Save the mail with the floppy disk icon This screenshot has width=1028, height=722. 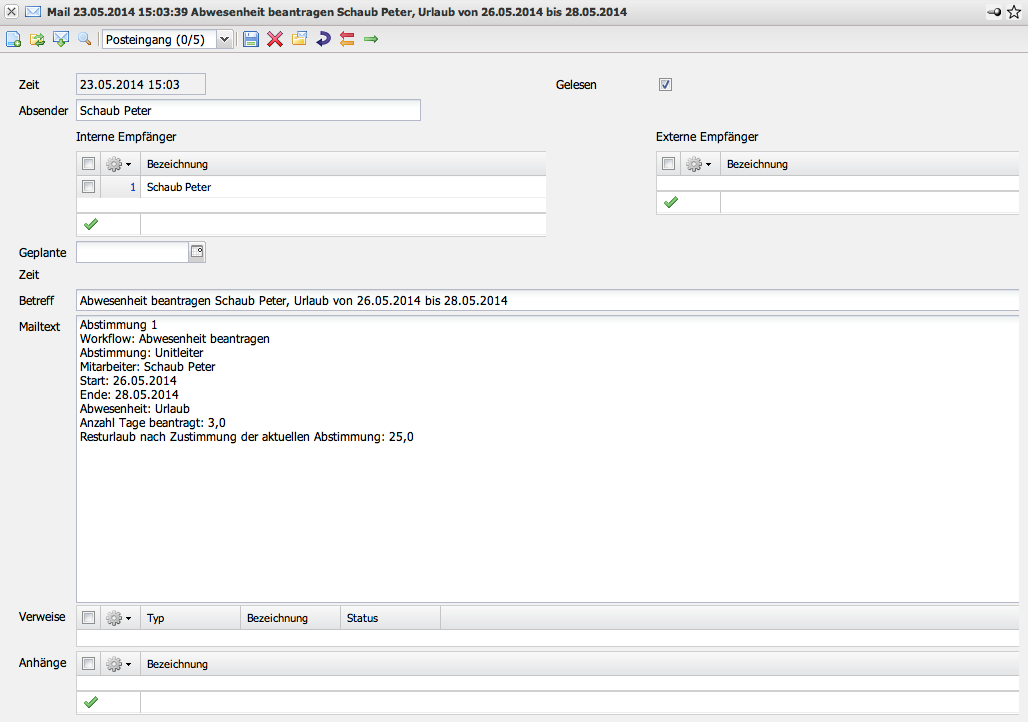pos(251,39)
